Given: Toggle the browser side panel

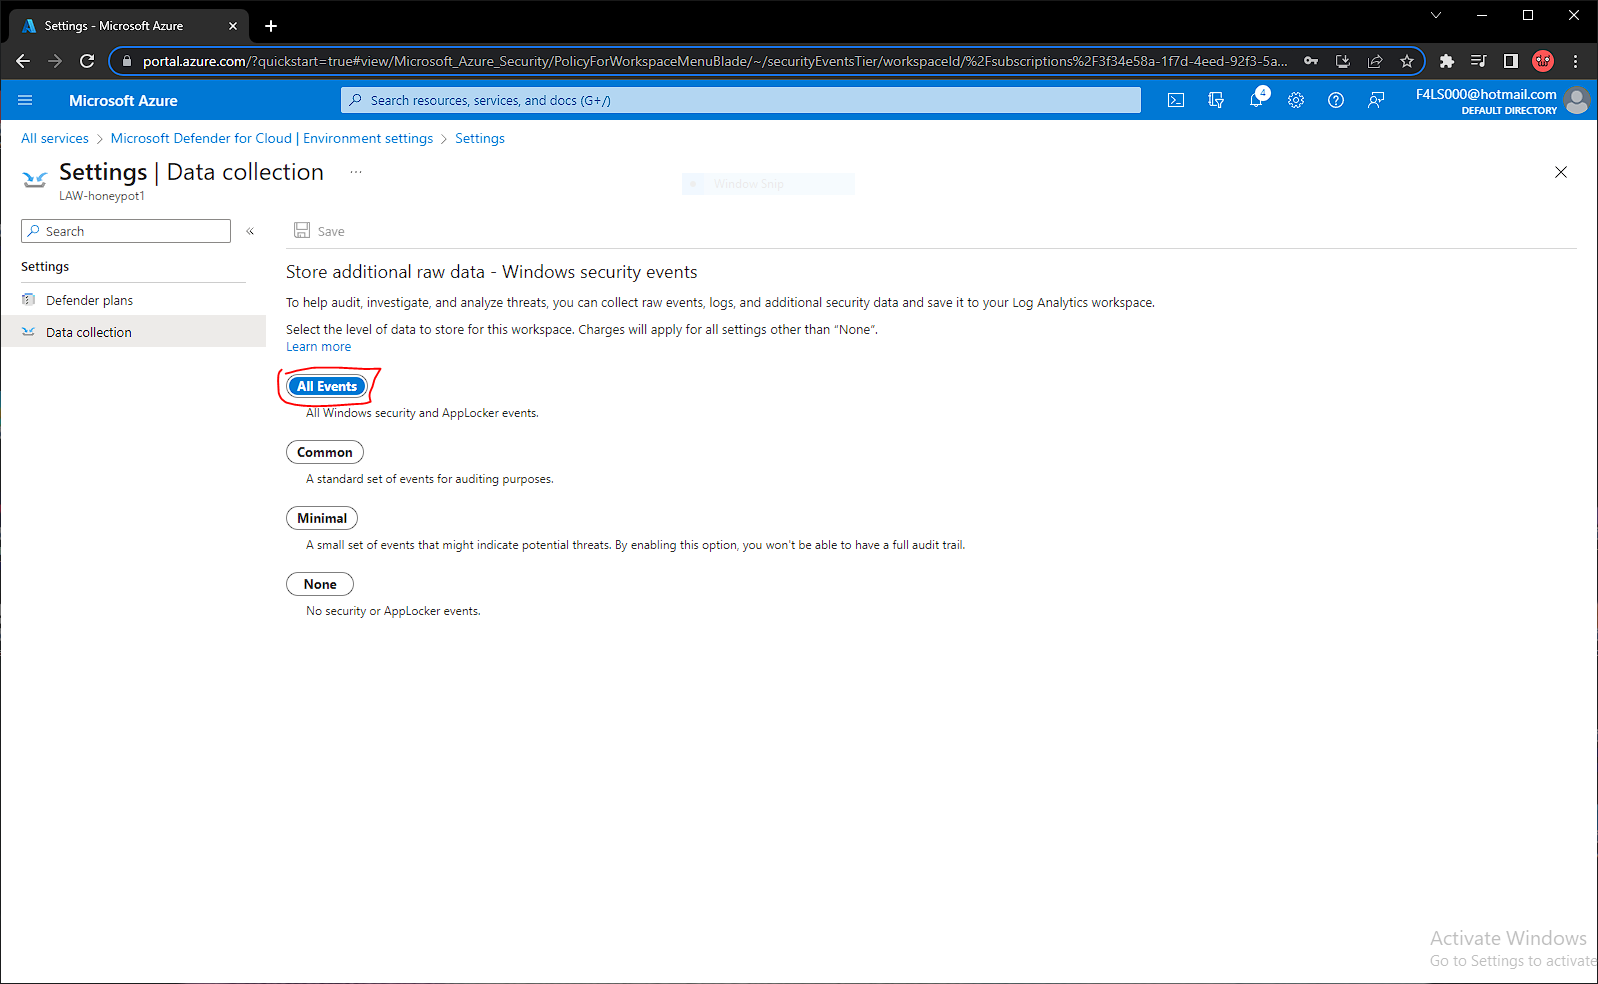Looking at the screenshot, I should coord(1511,61).
